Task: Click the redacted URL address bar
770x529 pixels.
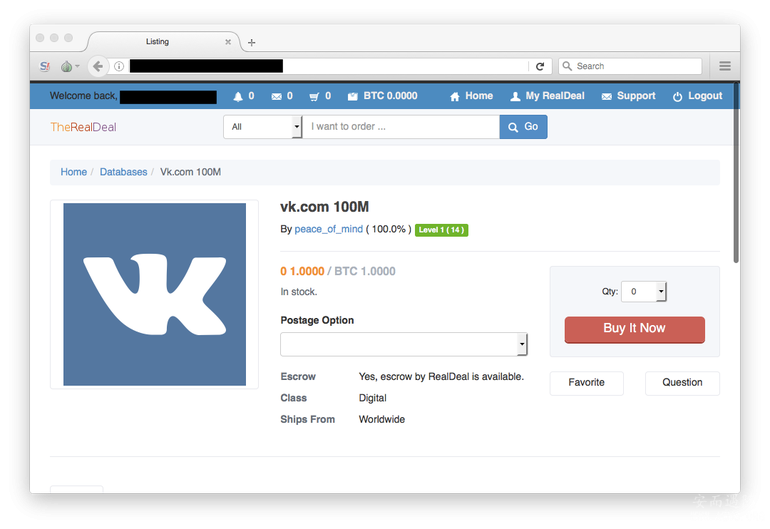Action: click(x=206, y=66)
